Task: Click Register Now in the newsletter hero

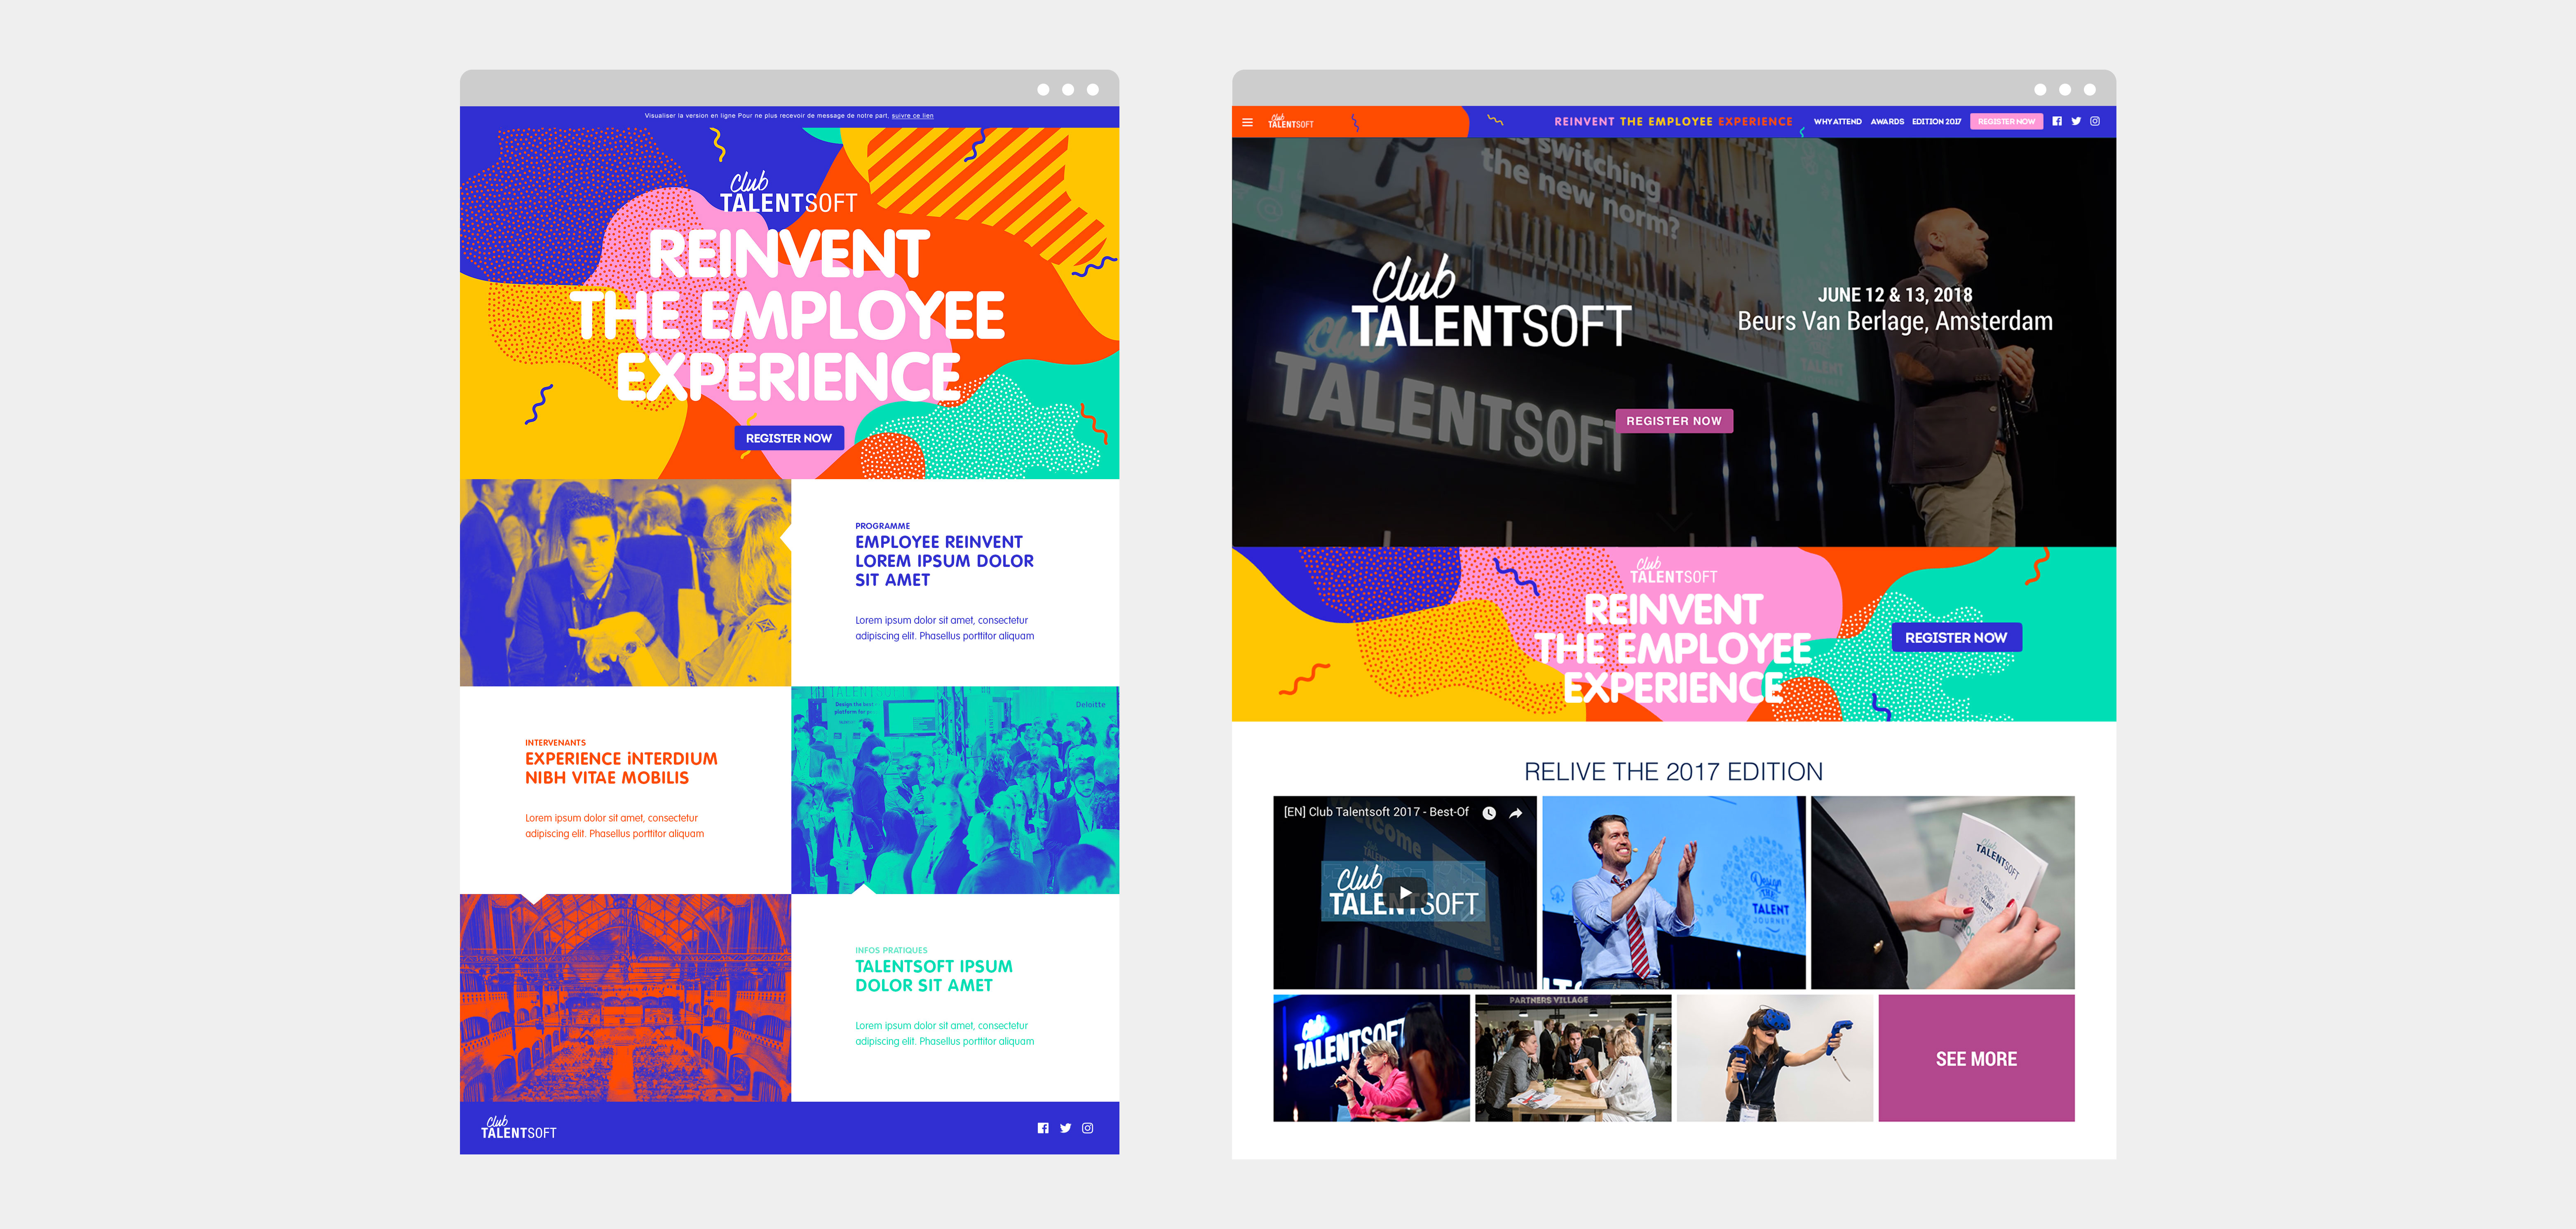Action: (789, 438)
